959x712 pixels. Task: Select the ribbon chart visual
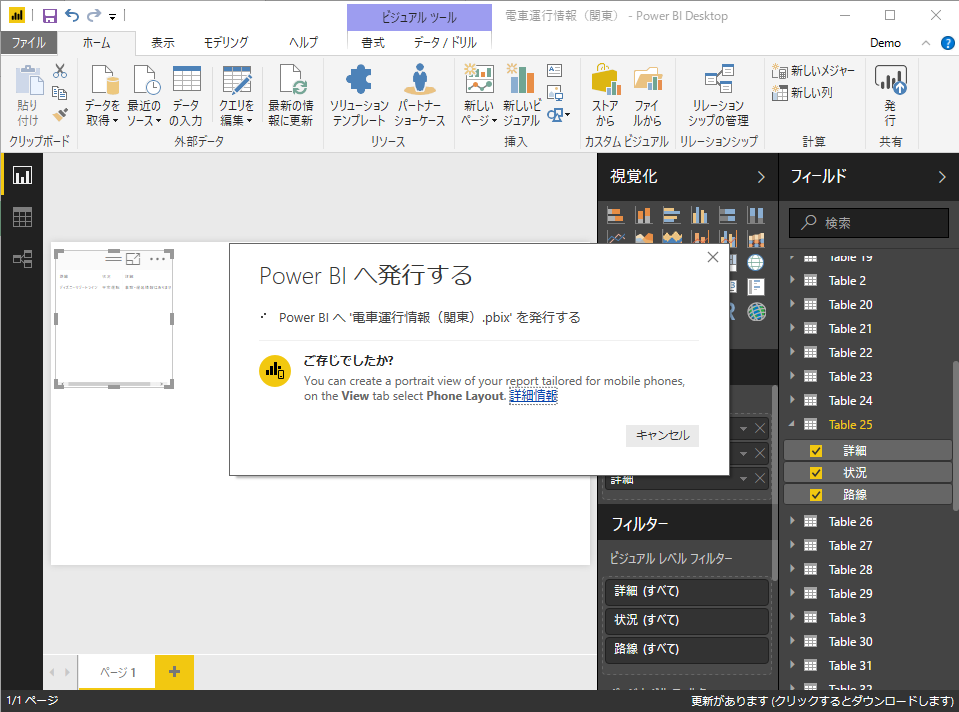(x=756, y=239)
